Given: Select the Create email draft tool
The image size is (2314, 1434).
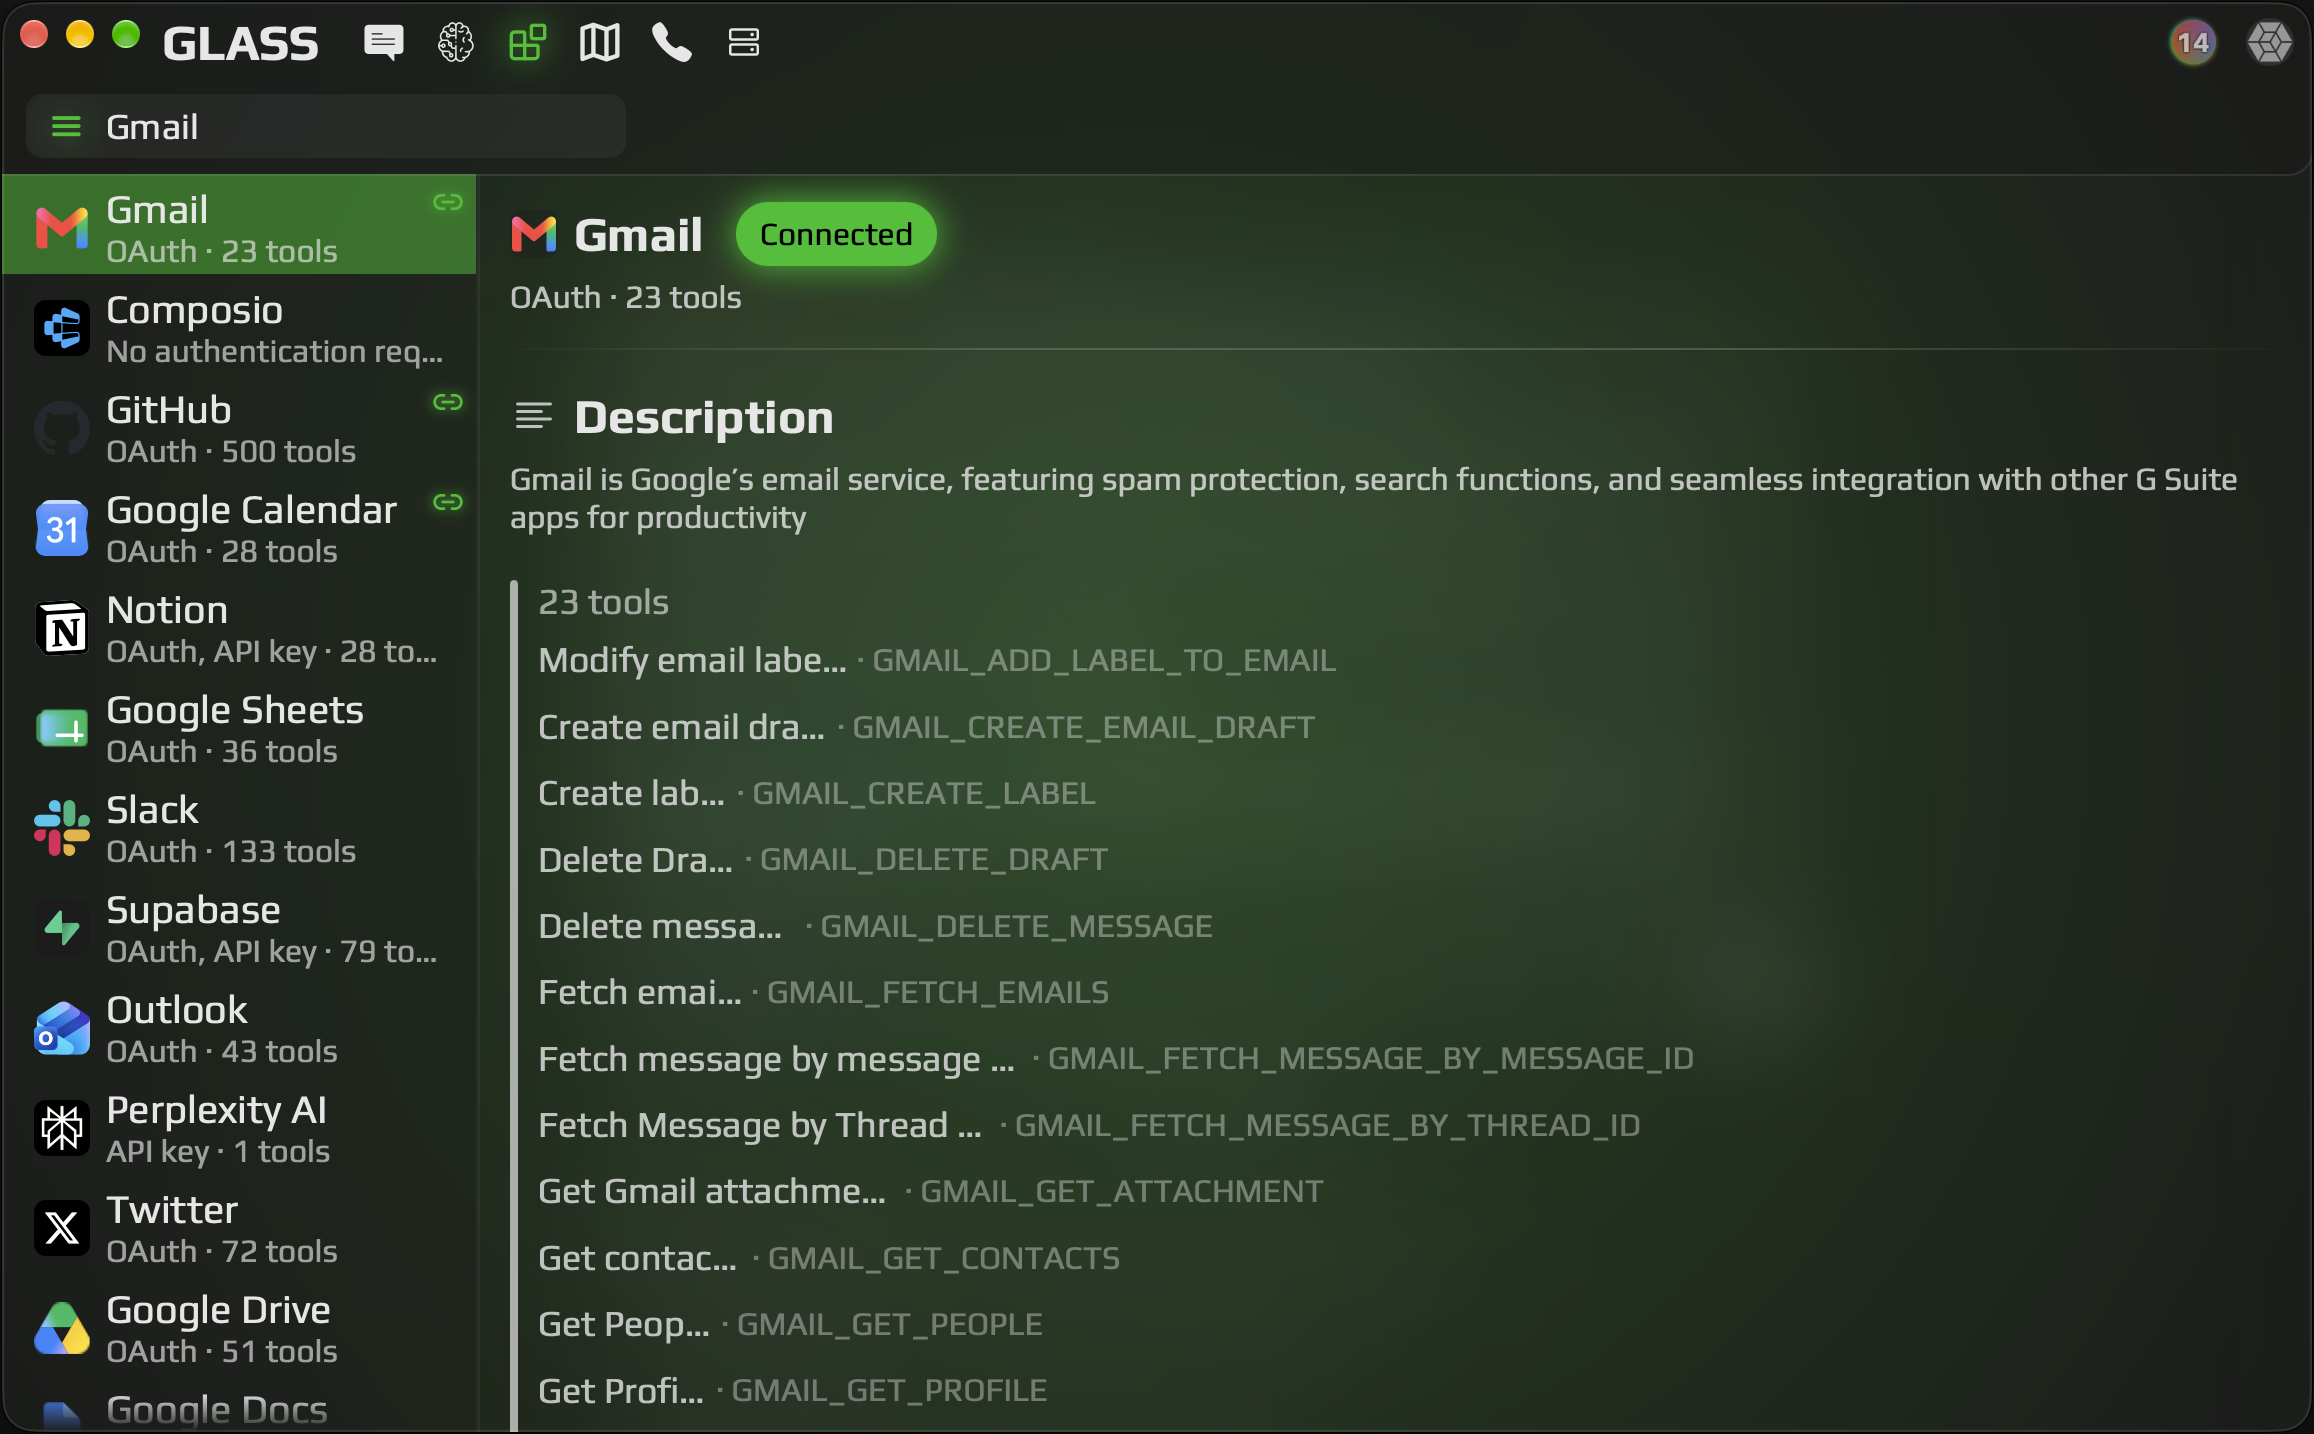Looking at the screenshot, I should point(926,727).
